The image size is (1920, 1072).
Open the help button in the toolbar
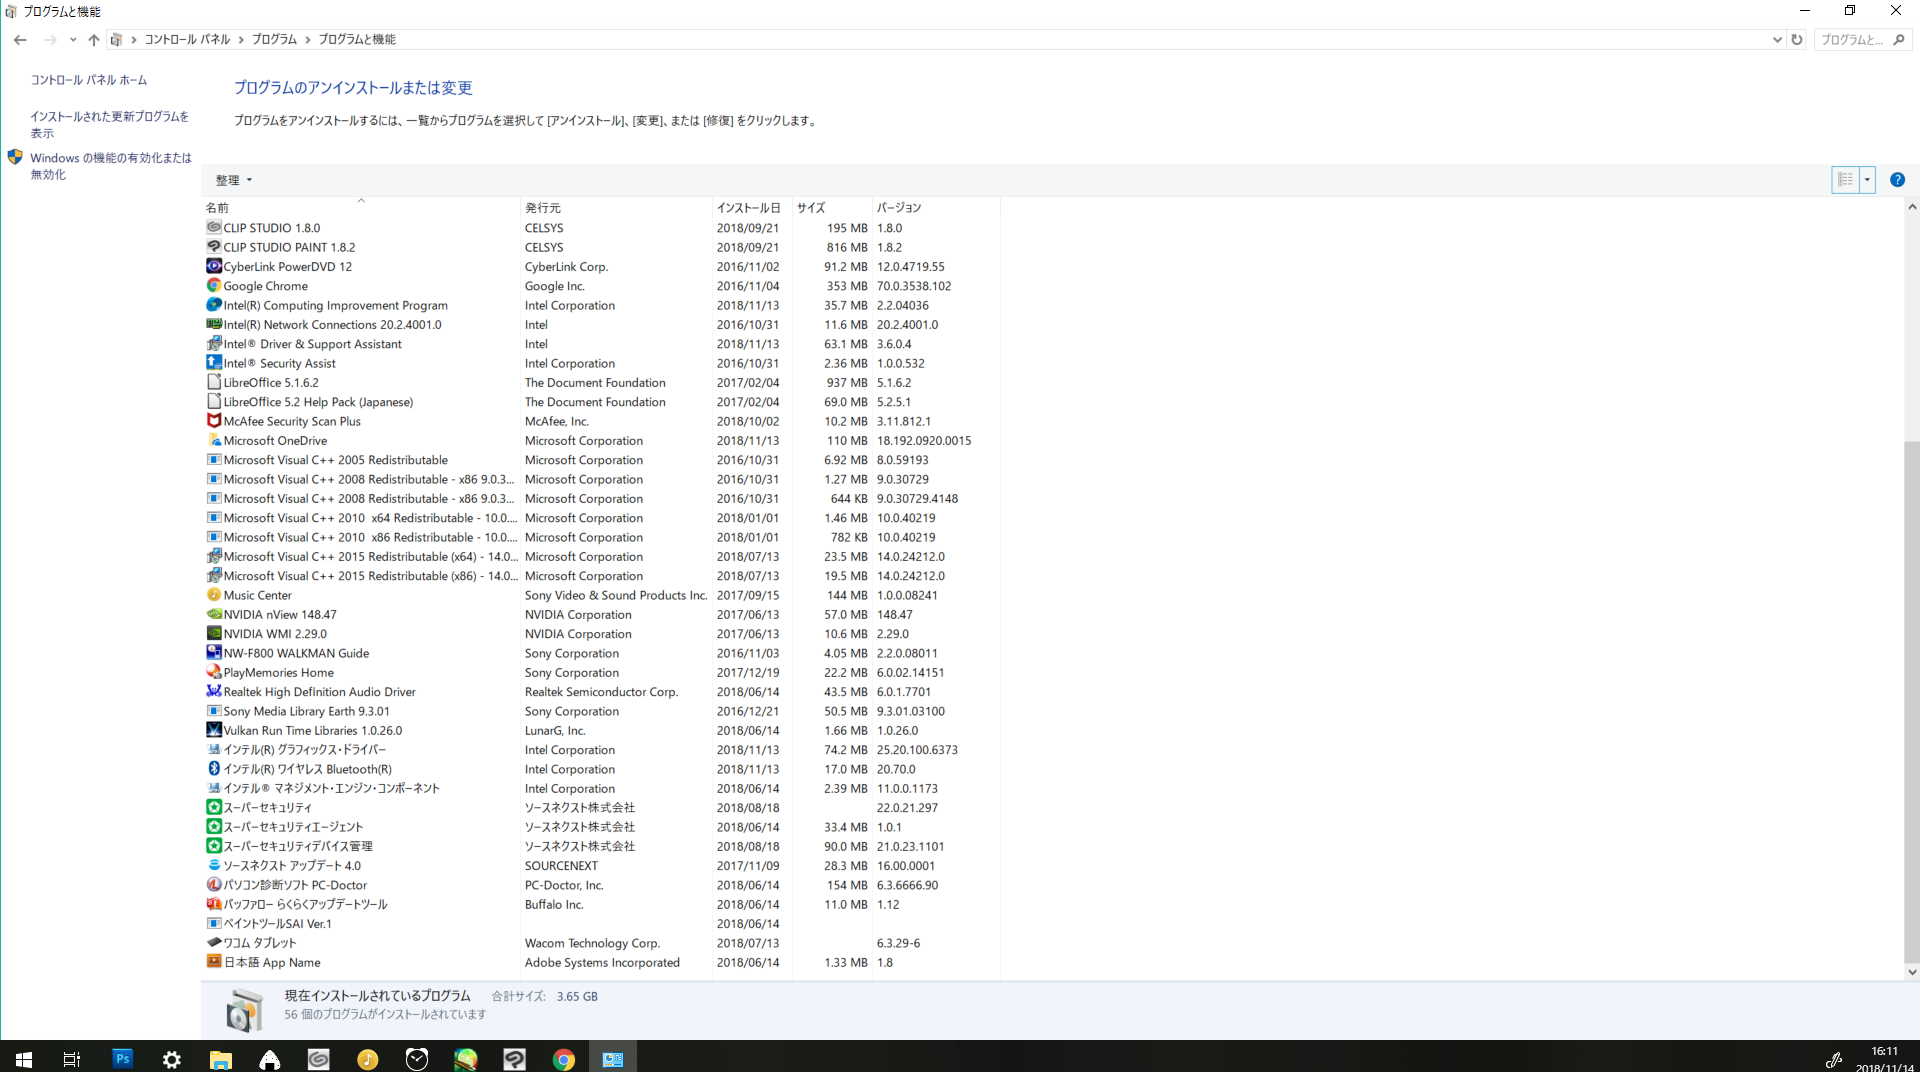[x=1897, y=180]
